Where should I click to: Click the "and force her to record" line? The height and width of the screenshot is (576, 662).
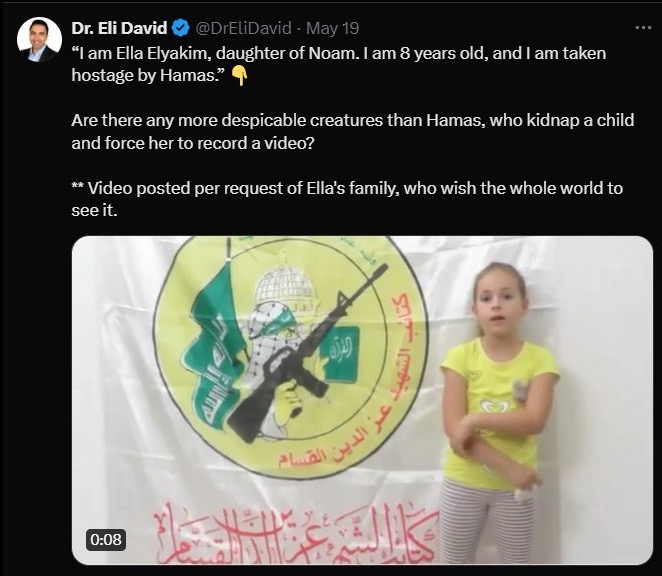[x=193, y=143]
